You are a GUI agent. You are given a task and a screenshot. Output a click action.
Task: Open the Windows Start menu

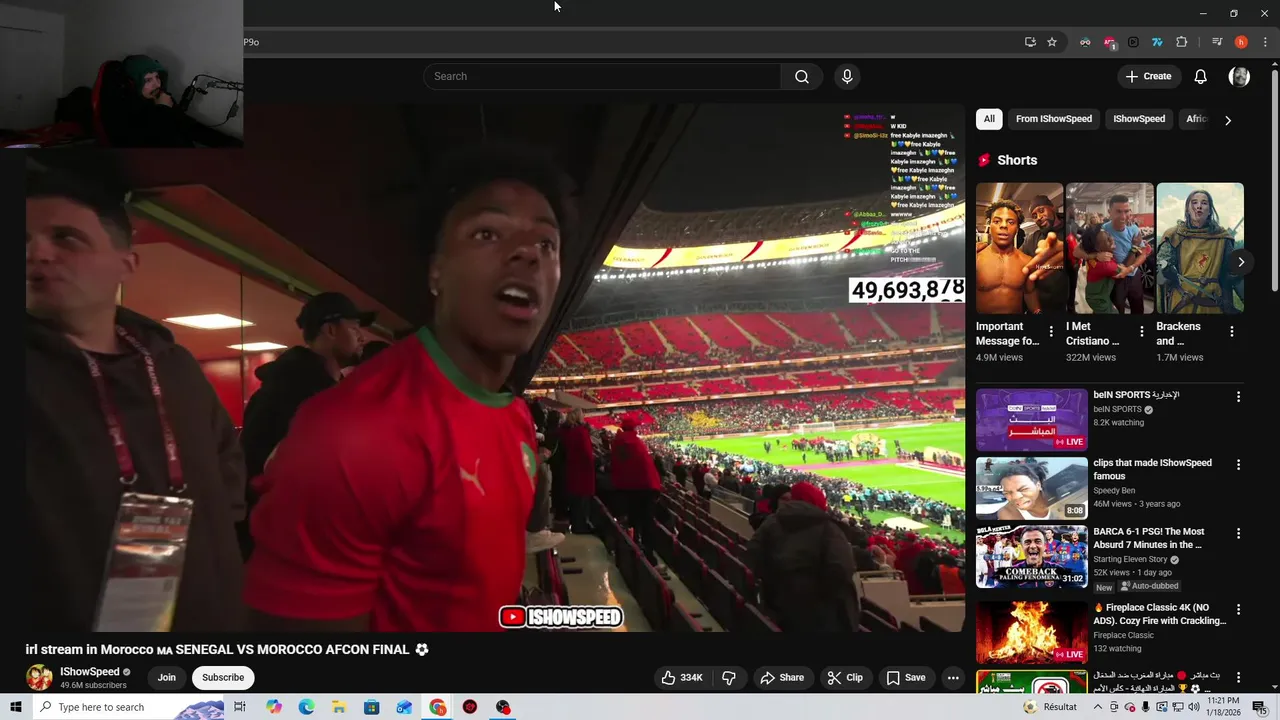point(15,707)
